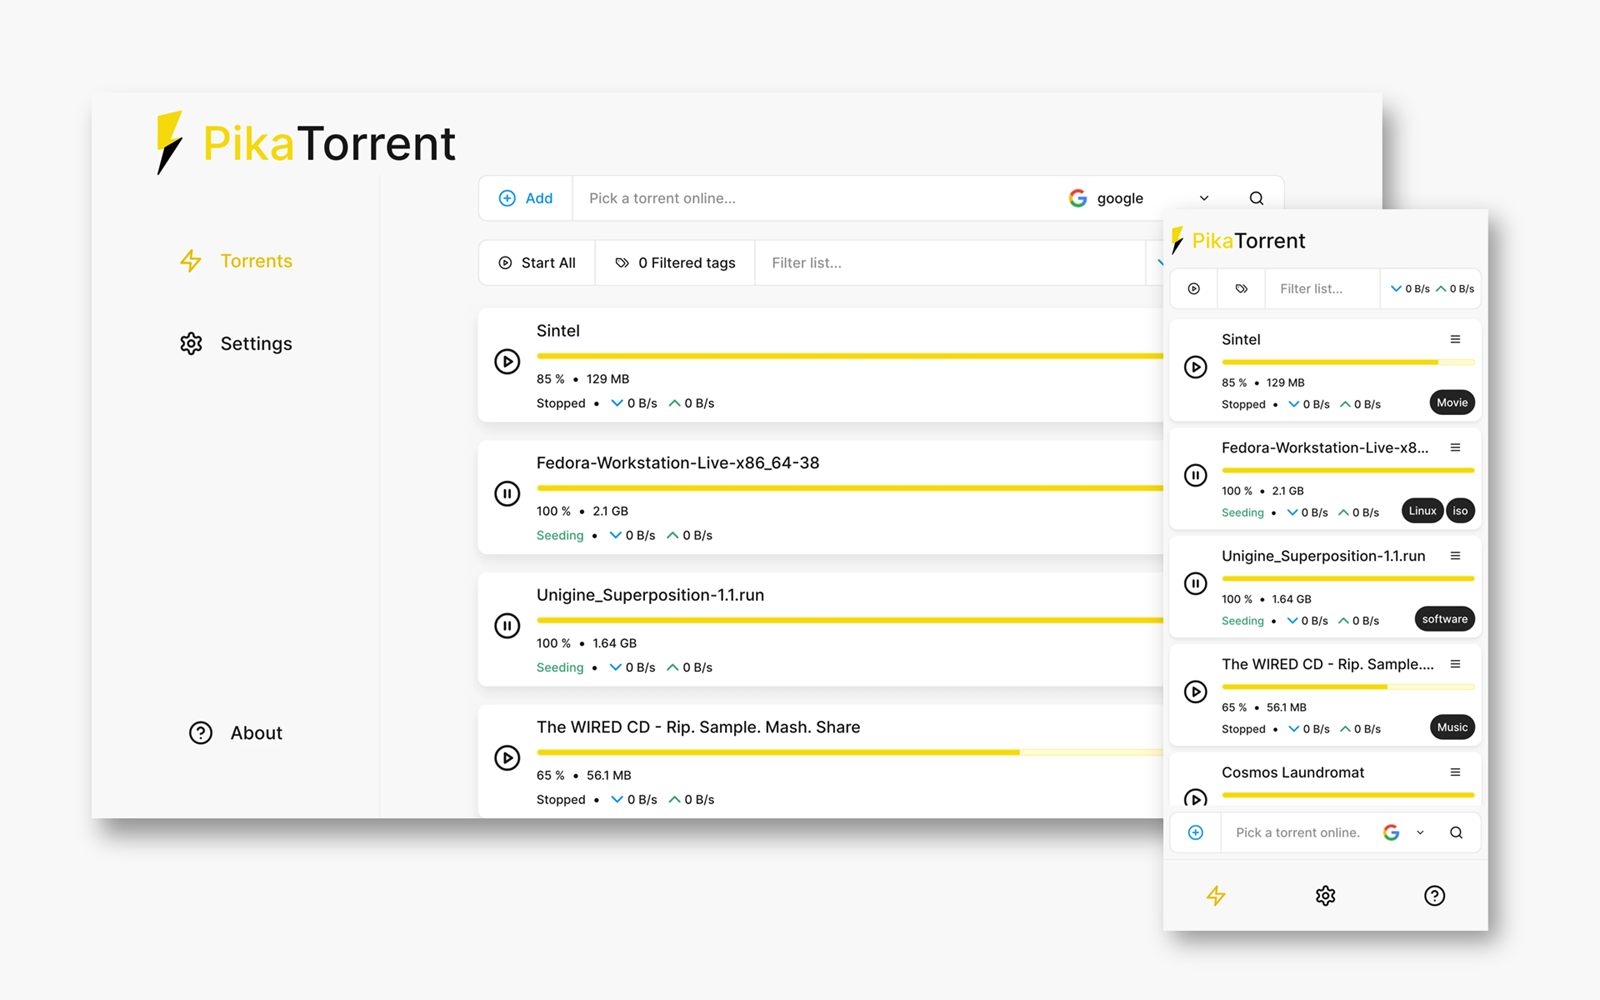The image size is (1600, 1000).
Task: Focus the desktop 'Filter list...' field
Action: tap(950, 263)
